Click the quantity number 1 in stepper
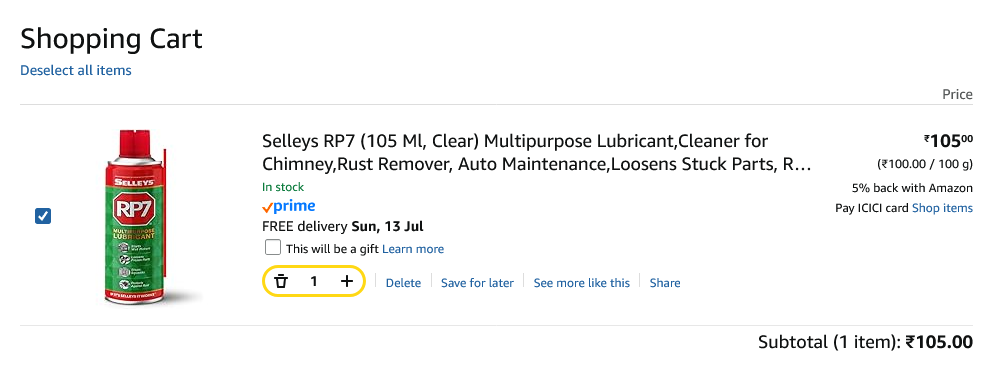Image resolution: width=993 pixels, height=392 pixels. [313, 282]
